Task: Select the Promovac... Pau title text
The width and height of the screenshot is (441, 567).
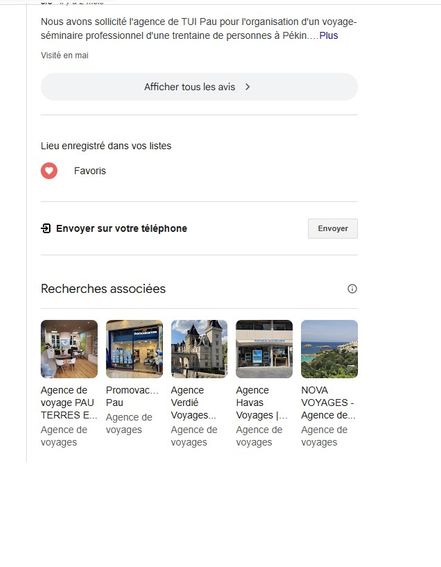Action: click(x=132, y=396)
